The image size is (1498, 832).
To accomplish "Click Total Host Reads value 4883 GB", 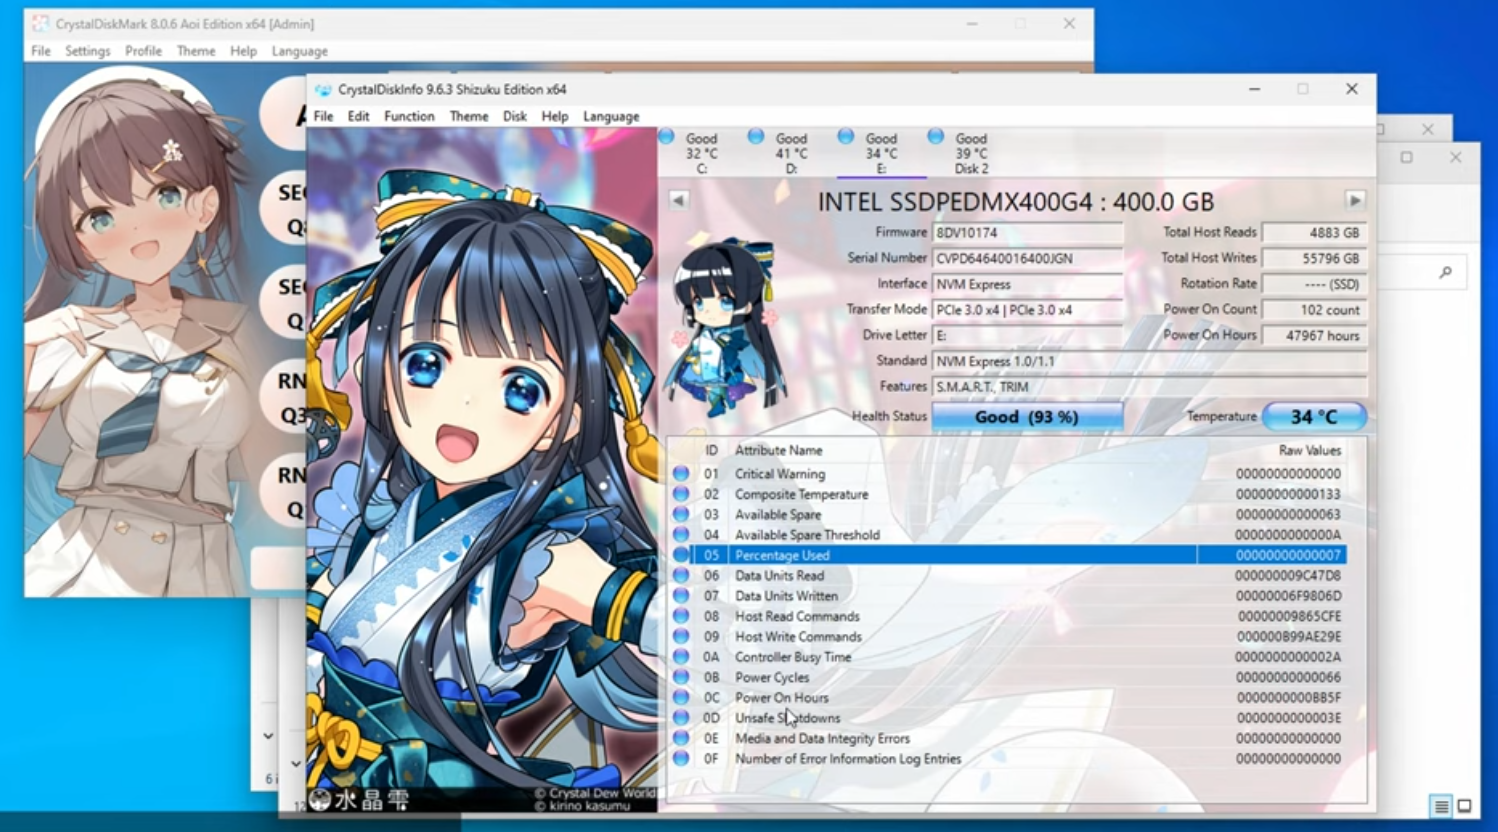I will click(1314, 232).
